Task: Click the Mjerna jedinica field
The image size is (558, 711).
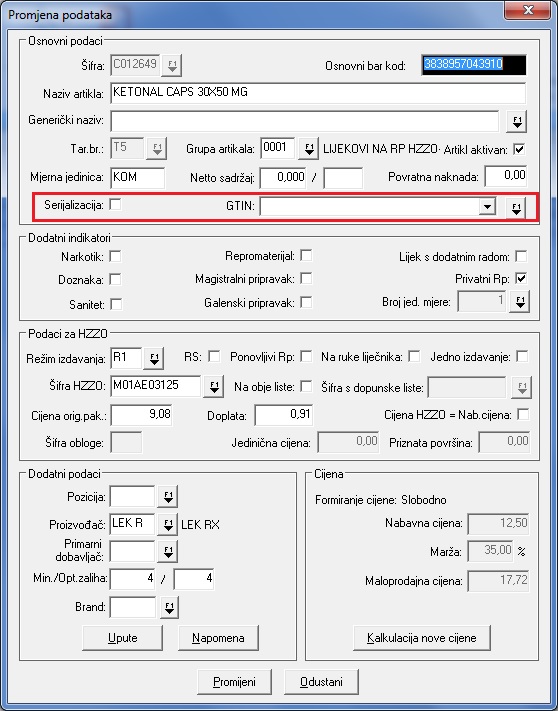Action: tap(138, 177)
